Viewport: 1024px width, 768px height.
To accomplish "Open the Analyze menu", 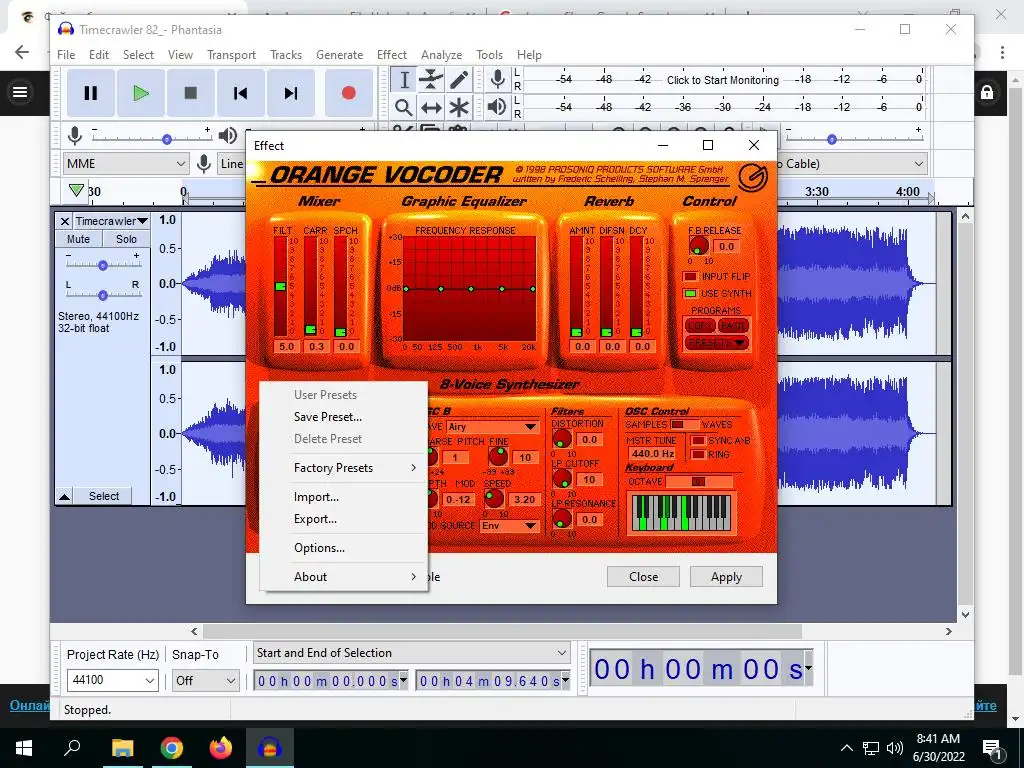I will (x=441, y=55).
